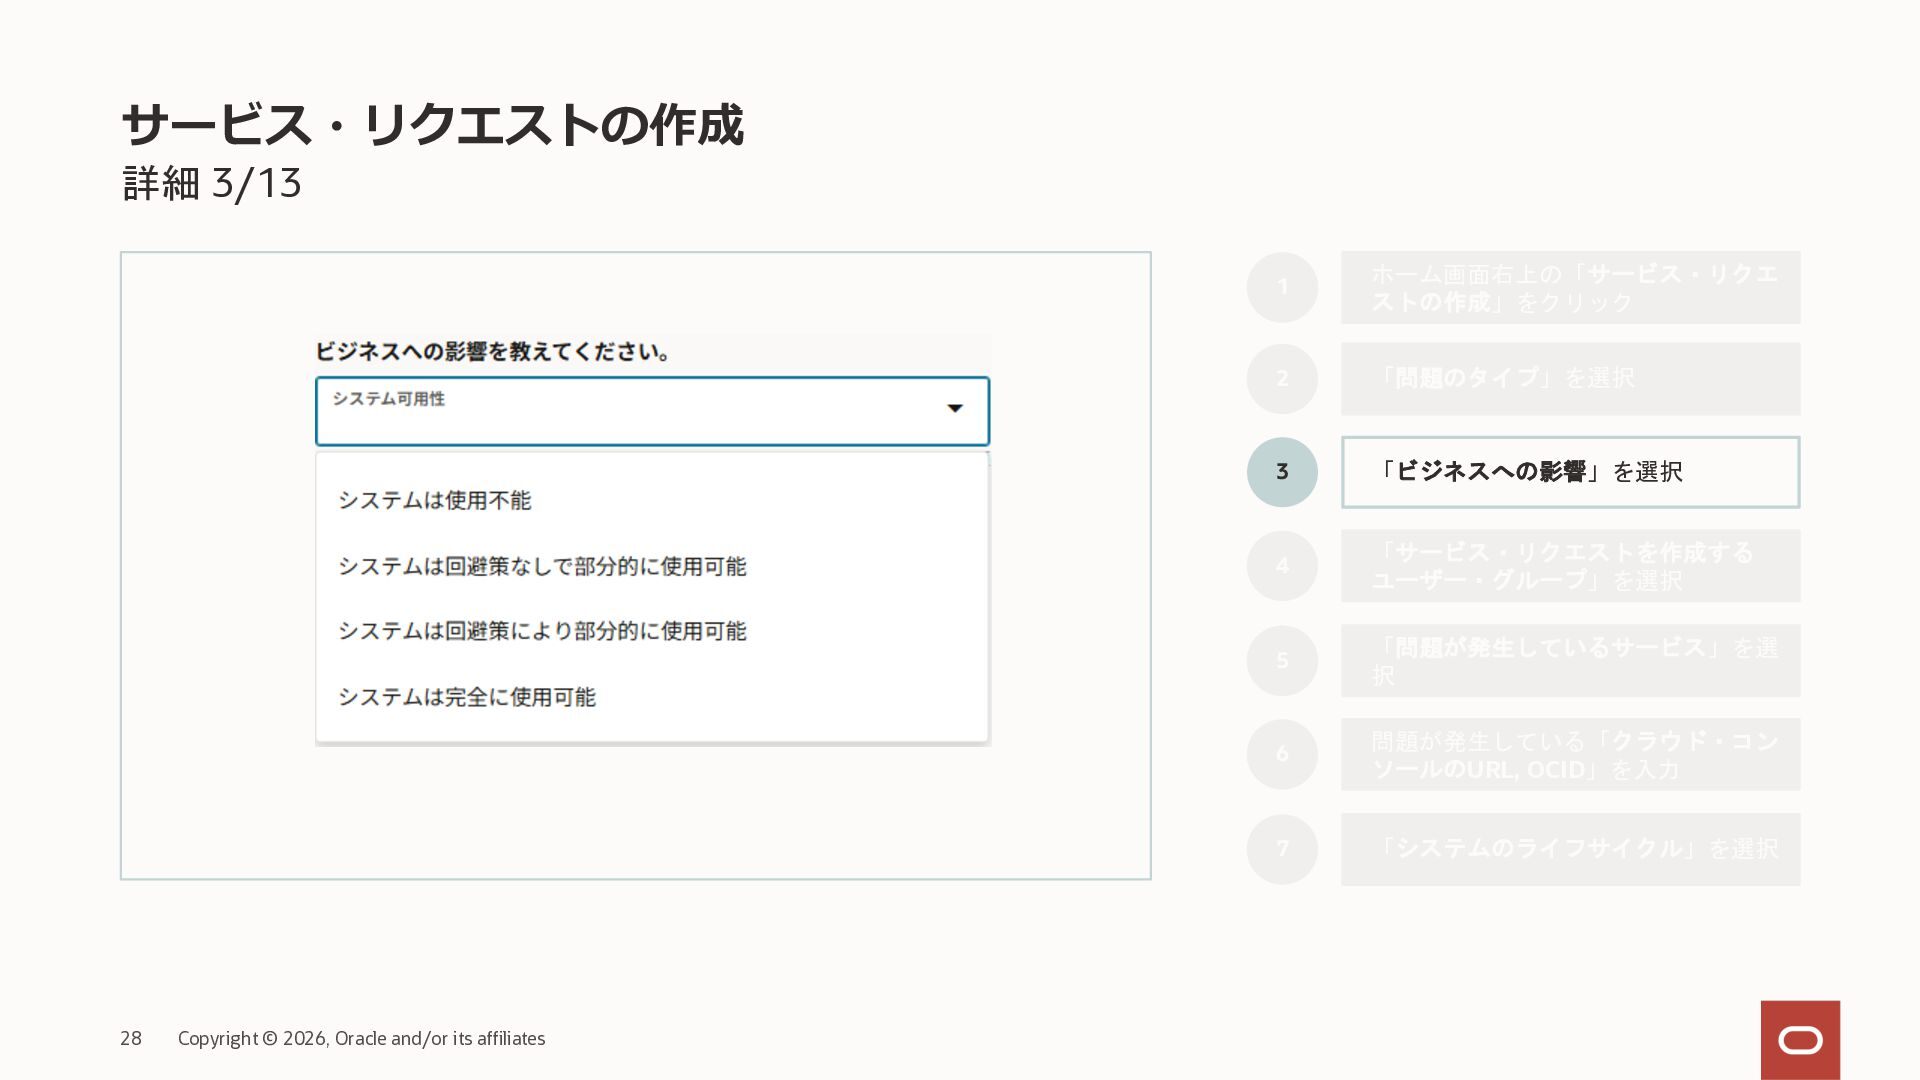This screenshot has height=1080, width=1920.
Task: Click step 3 circle icon
Action: click(x=1282, y=472)
